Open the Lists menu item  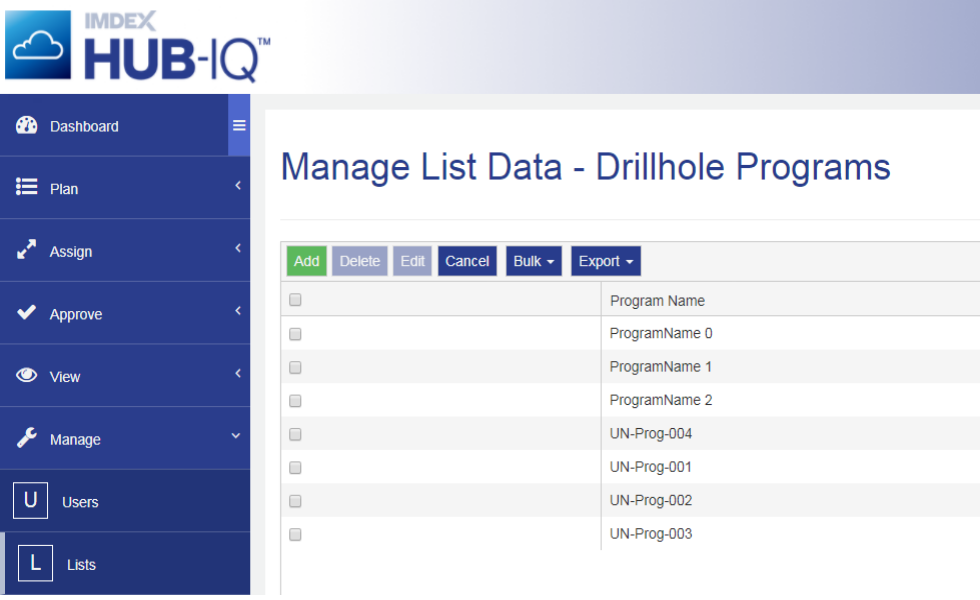(81, 565)
